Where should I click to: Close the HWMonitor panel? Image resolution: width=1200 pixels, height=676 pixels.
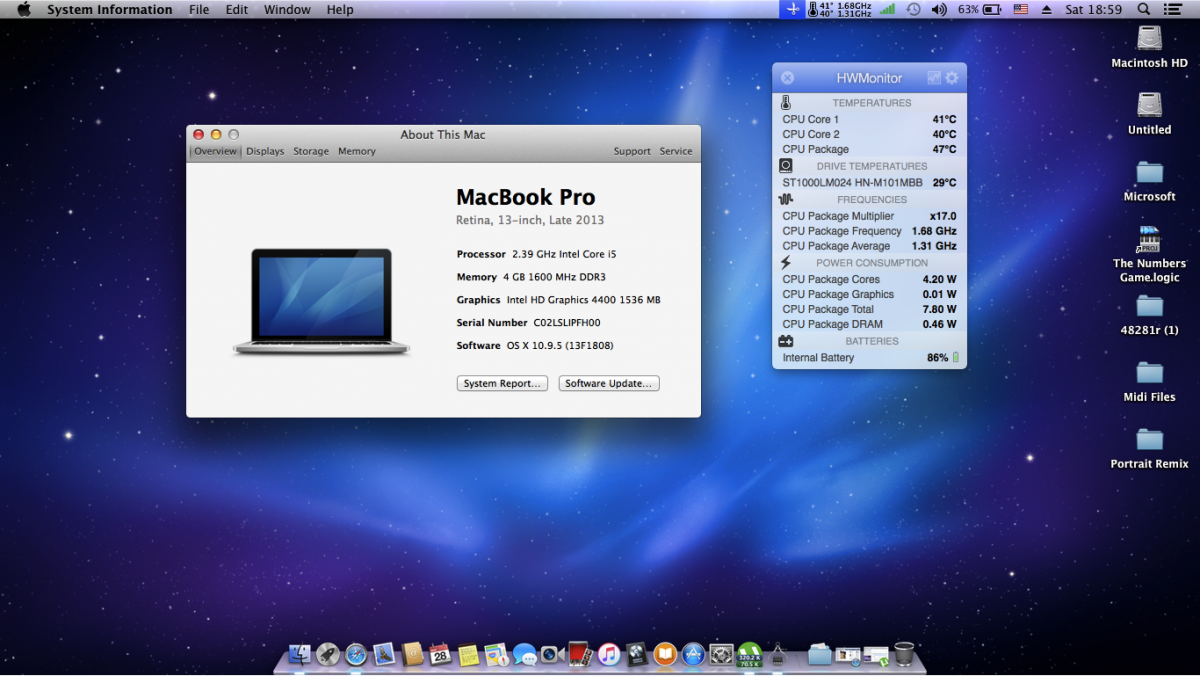[788, 78]
